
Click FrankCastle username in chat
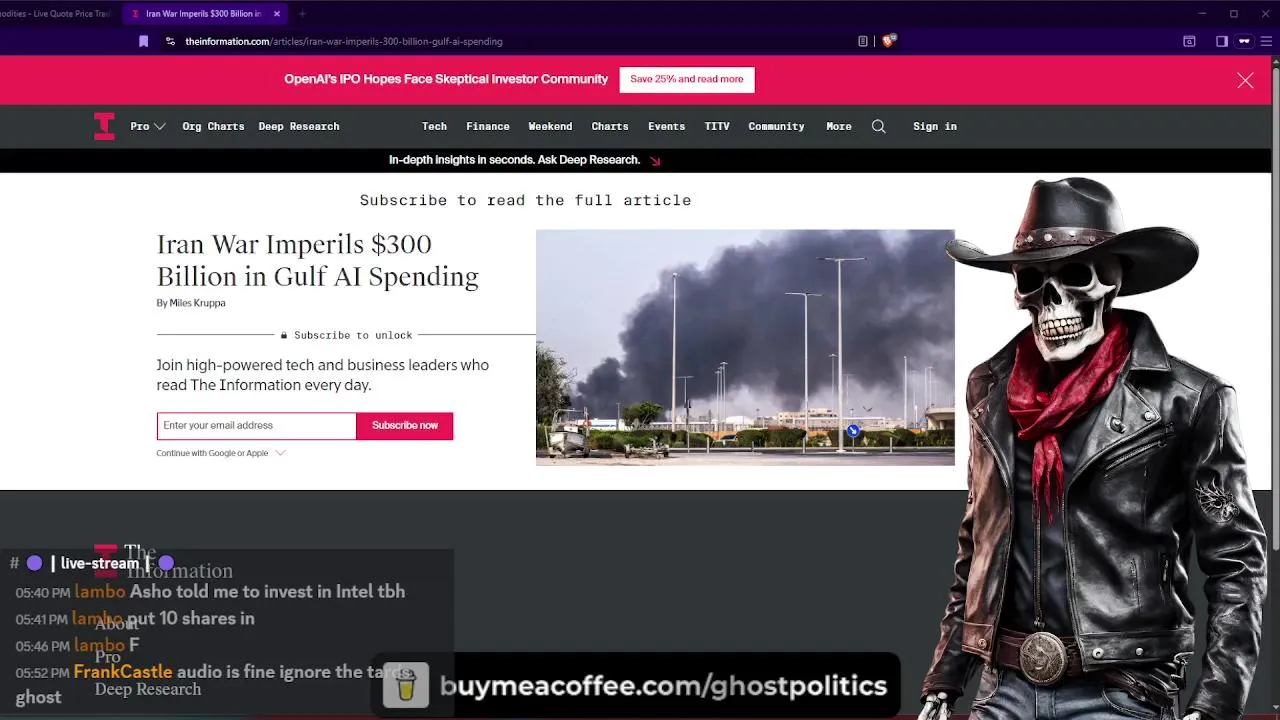point(123,672)
